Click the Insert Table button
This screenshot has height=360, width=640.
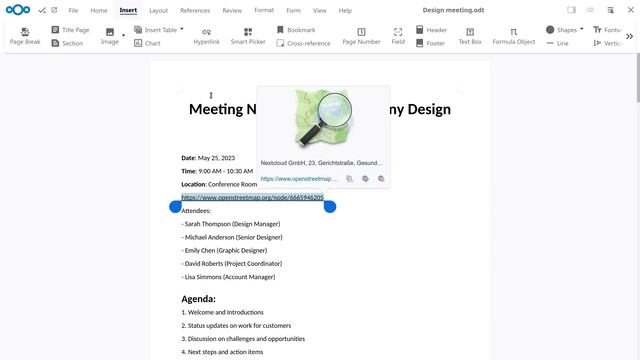tap(156, 30)
